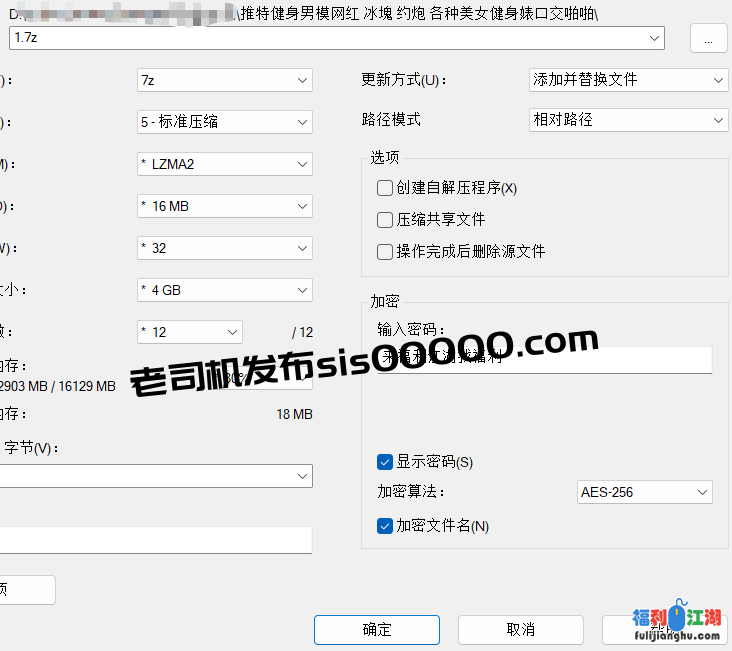Check 操作完成后删除源文件 option
The width and height of the screenshot is (732, 651).
(385, 252)
